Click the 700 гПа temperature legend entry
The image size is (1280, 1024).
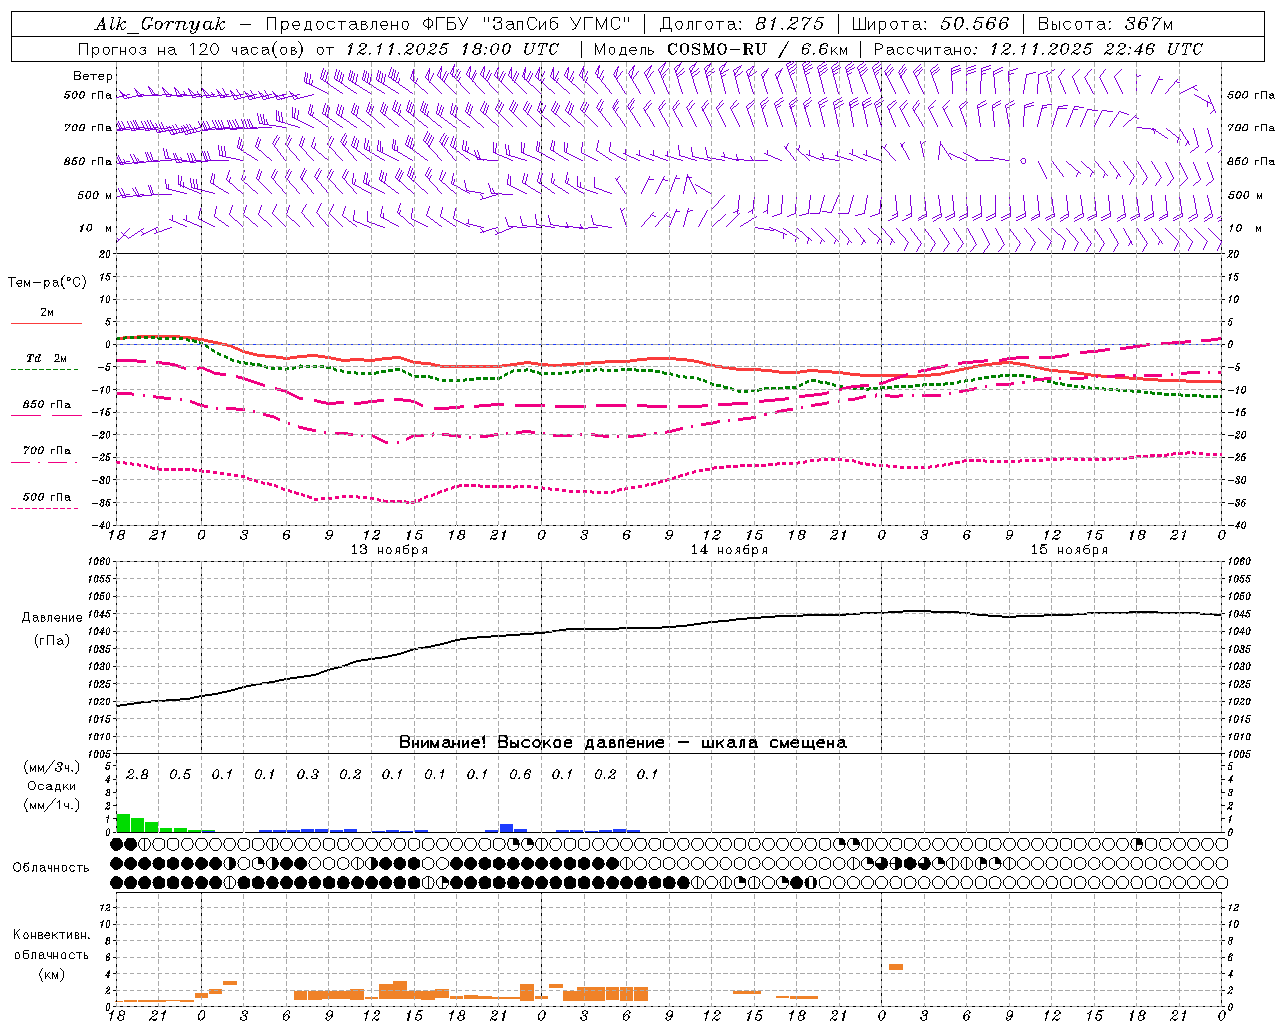tap(46, 450)
